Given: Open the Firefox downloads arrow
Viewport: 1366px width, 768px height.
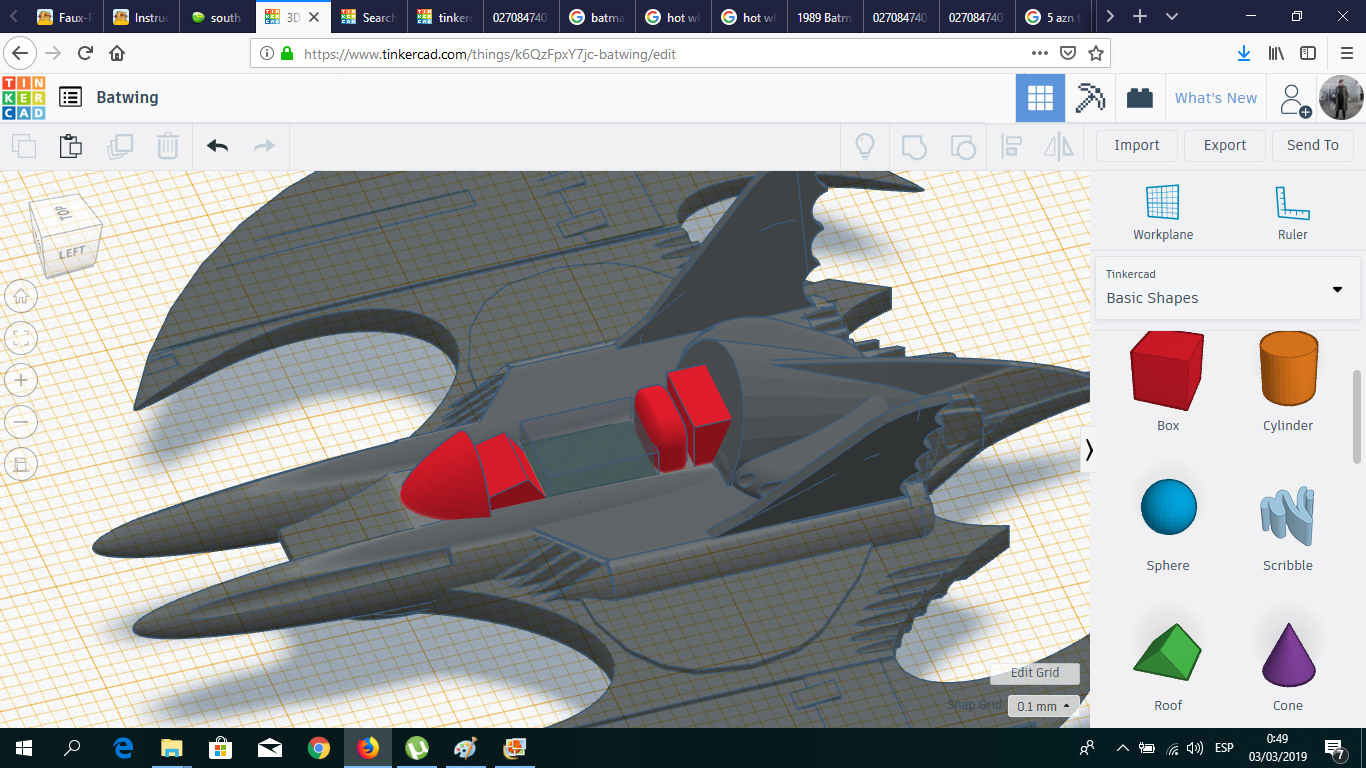Looking at the screenshot, I should [x=1244, y=53].
